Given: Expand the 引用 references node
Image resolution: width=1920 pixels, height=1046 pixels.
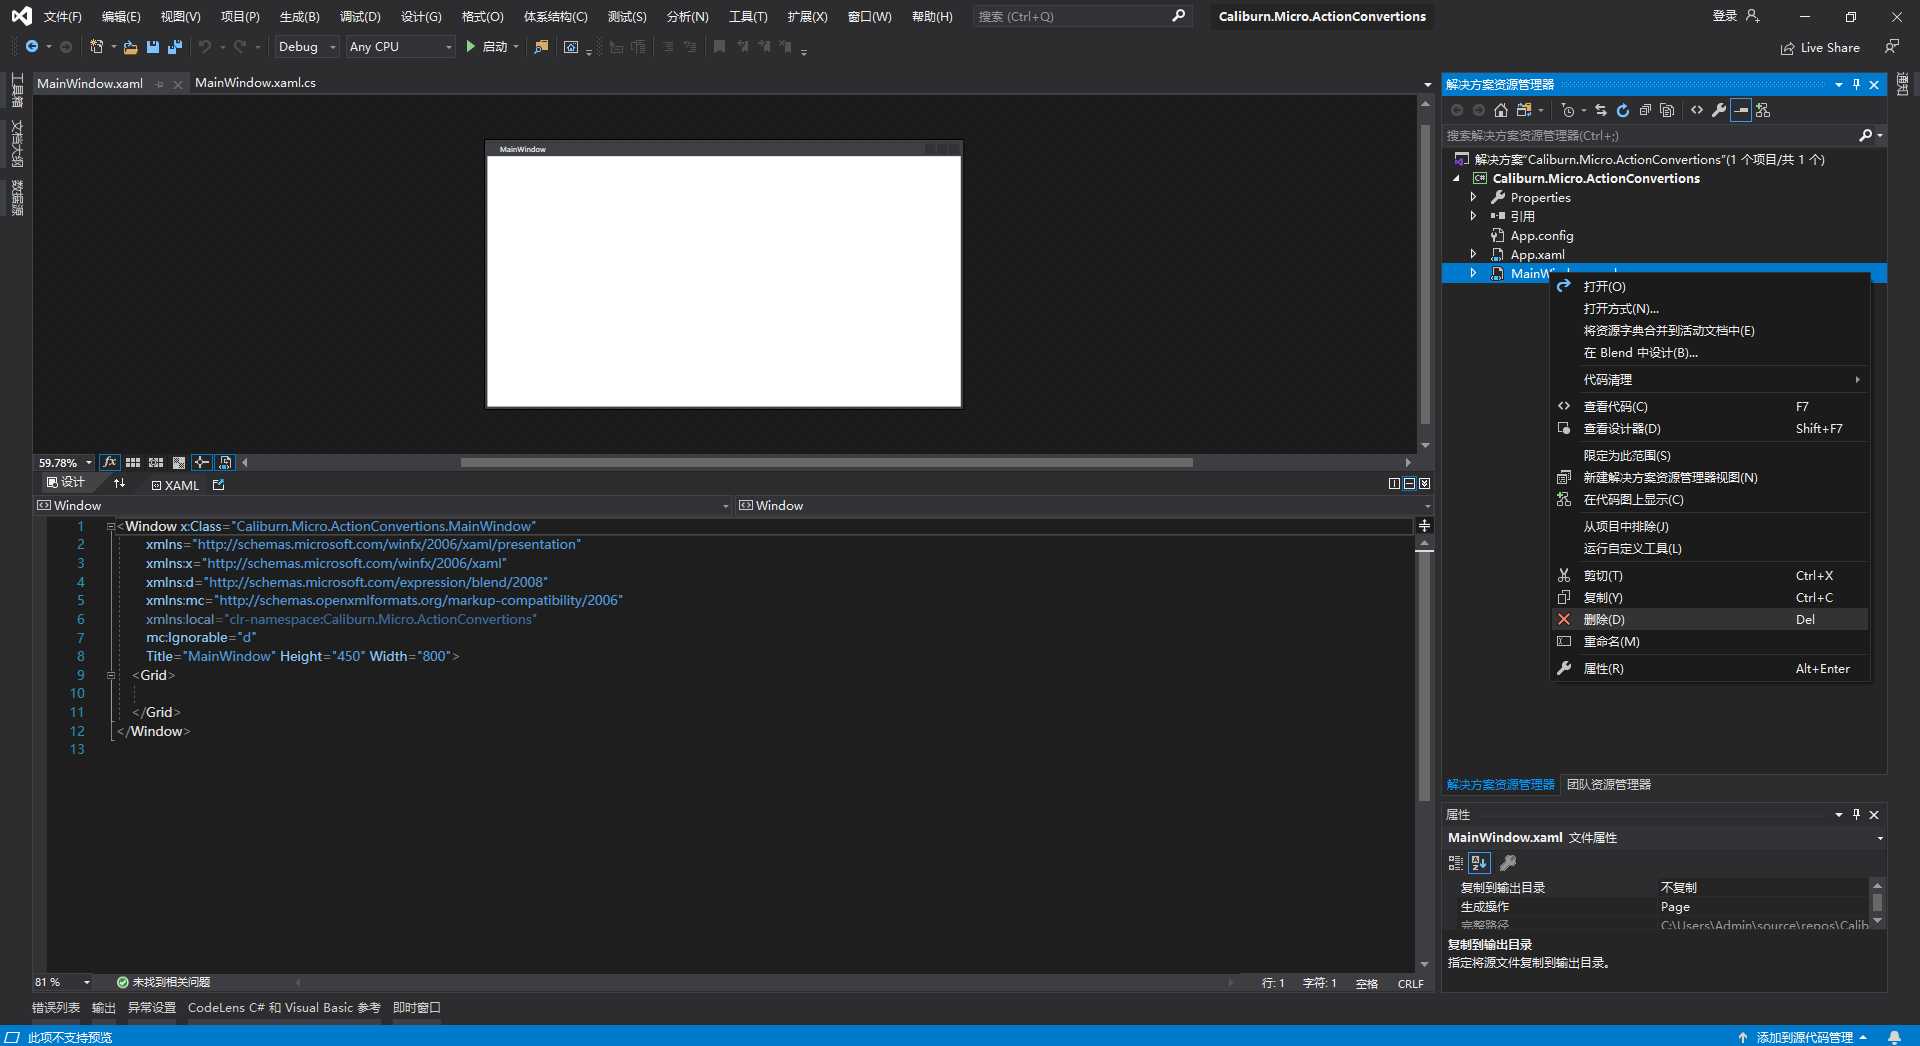Looking at the screenshot, I should pos(1473,216).
